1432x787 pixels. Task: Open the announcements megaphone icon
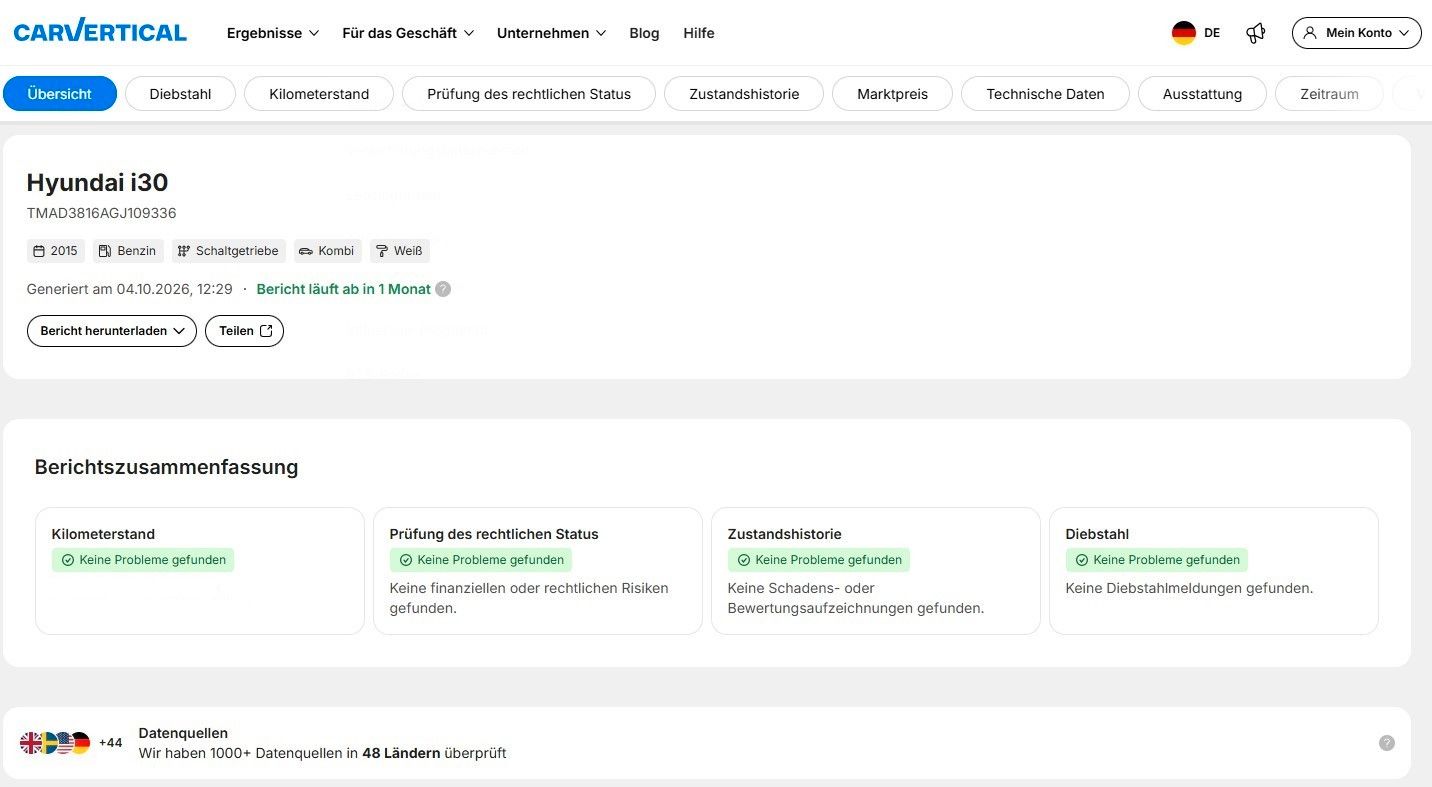pyautogui.click(x=1256, y=33)
